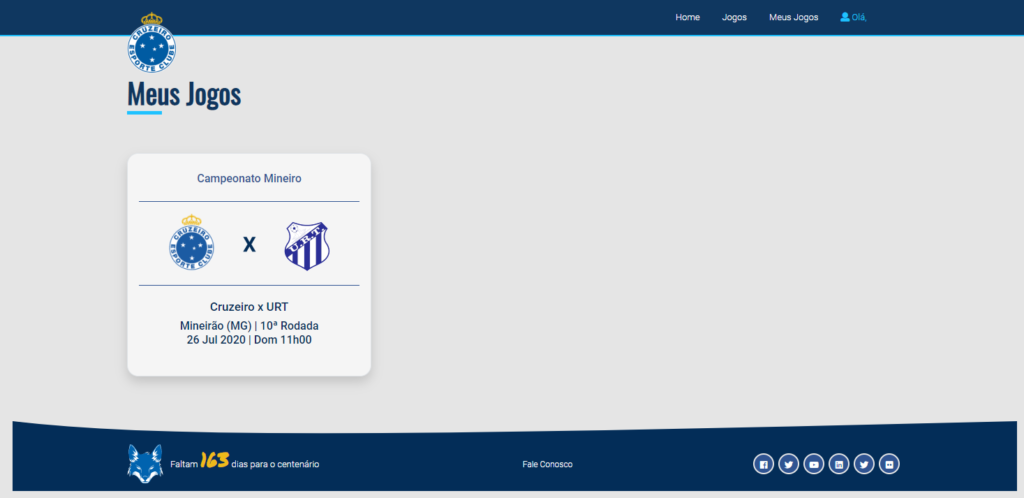Click the Campeonato Mineiro card title
This screenshot has width=1024, height=498.
(x=249, y=178)
